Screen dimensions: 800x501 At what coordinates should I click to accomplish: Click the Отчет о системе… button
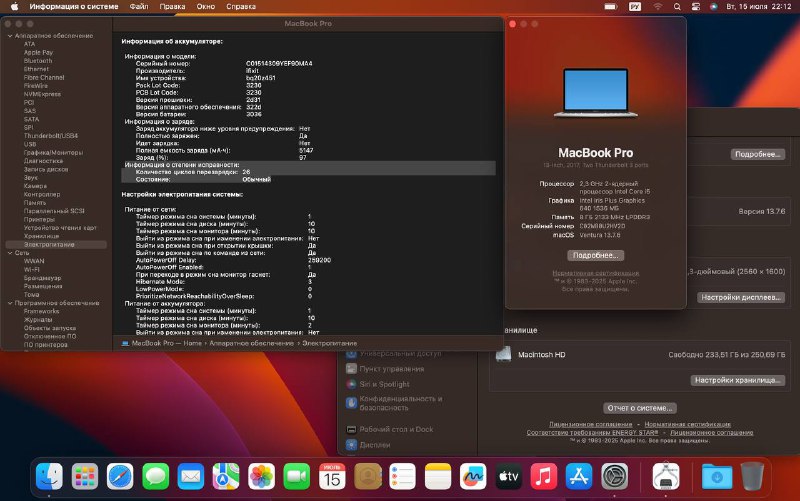pos(639,408)
